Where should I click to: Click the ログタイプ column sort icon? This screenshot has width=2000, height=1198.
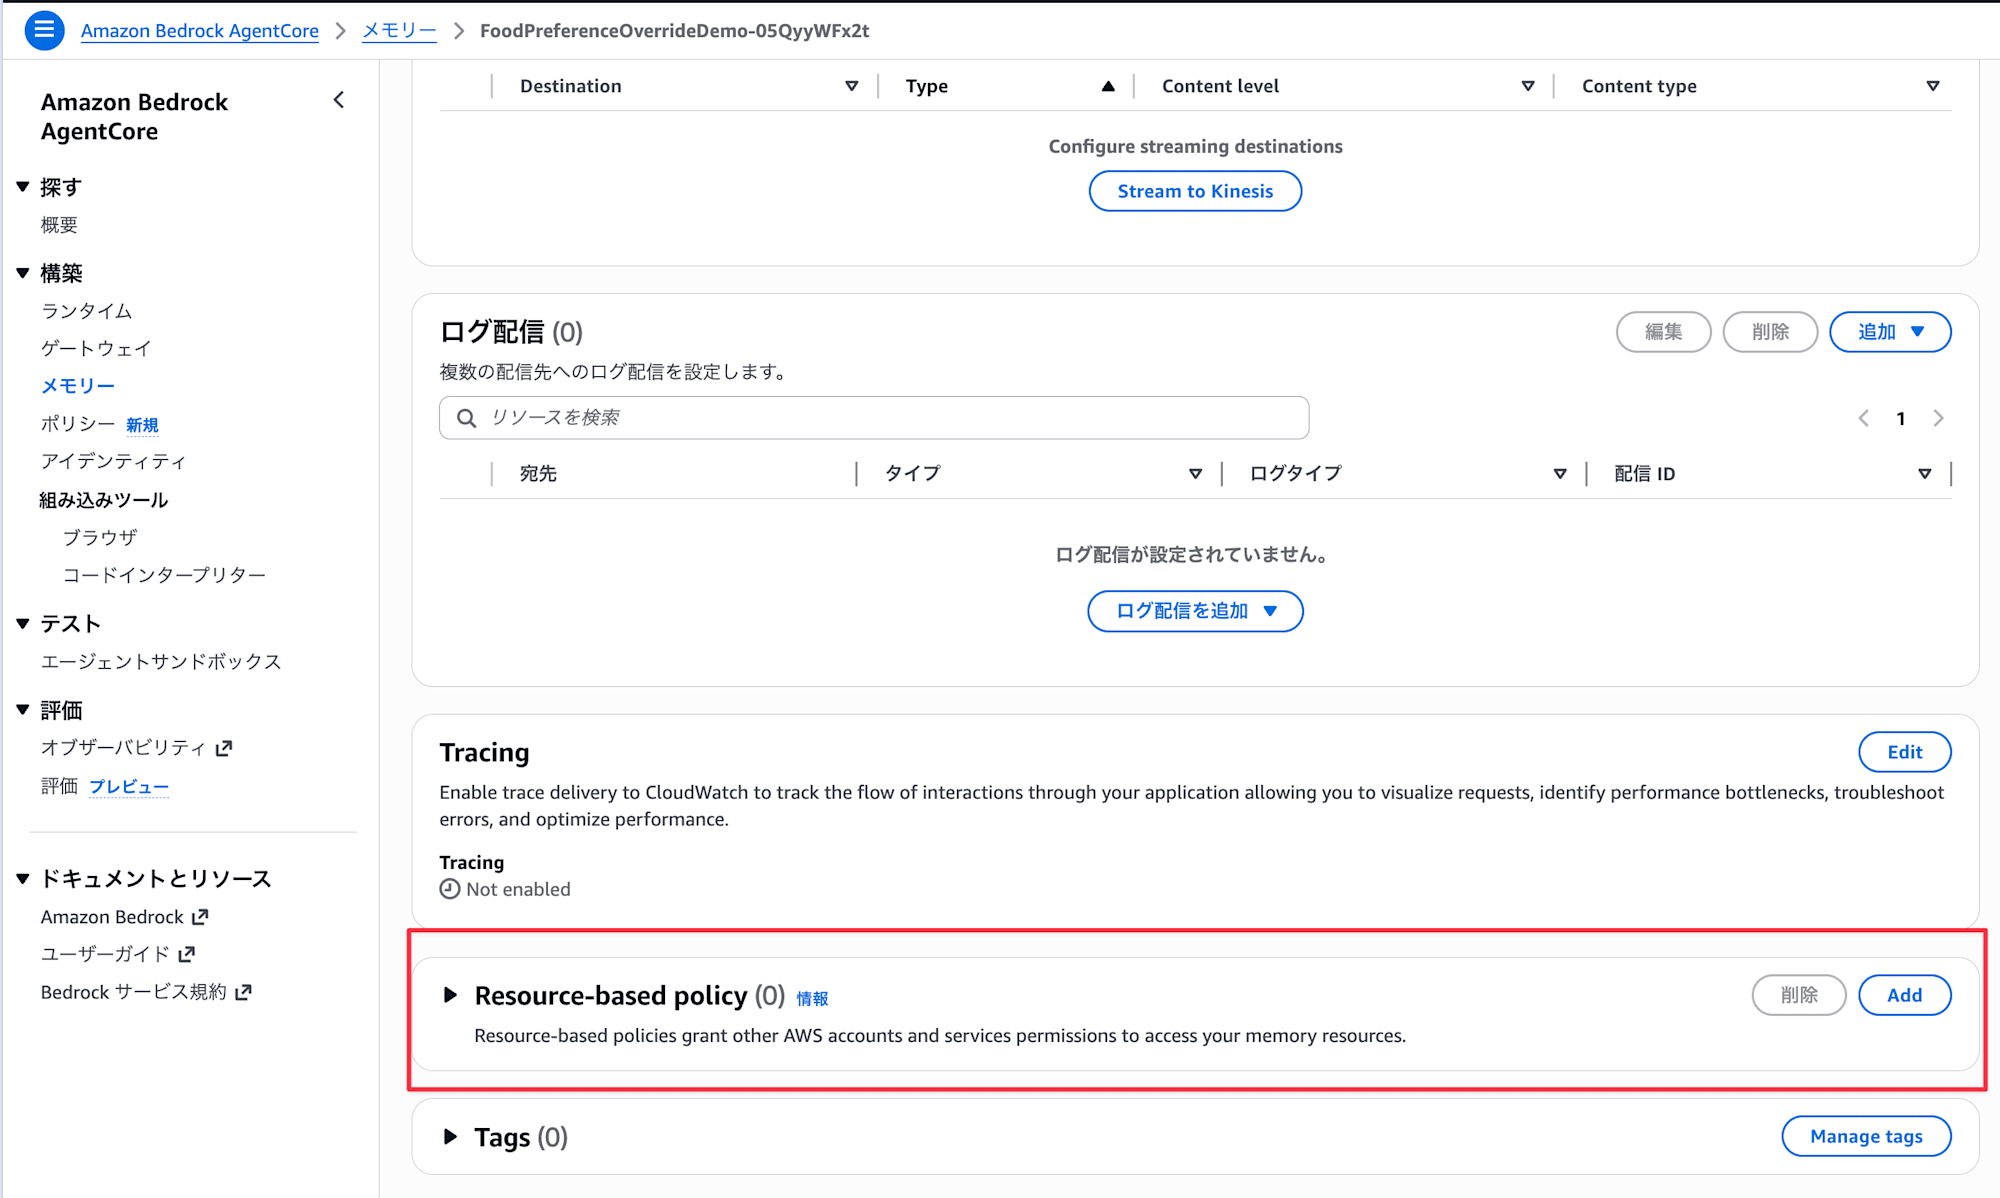click(1559, 474)
